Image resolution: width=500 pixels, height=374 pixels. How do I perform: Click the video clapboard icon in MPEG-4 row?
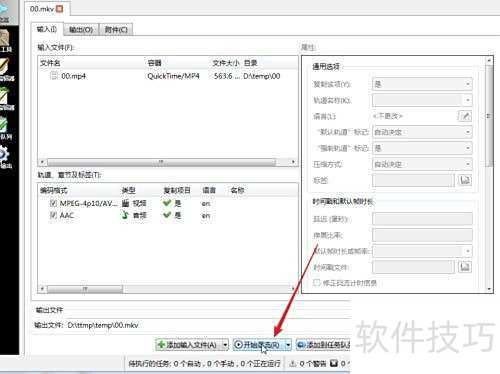click(x=126, y=203)
